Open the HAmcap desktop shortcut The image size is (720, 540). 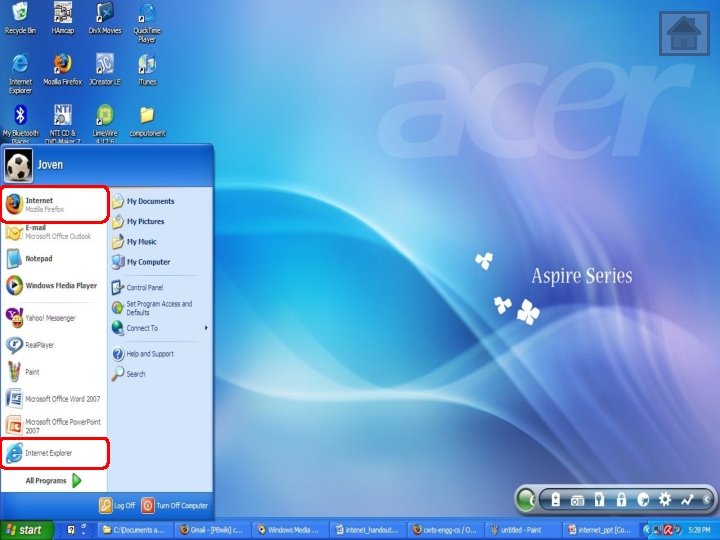coord(62,18)
